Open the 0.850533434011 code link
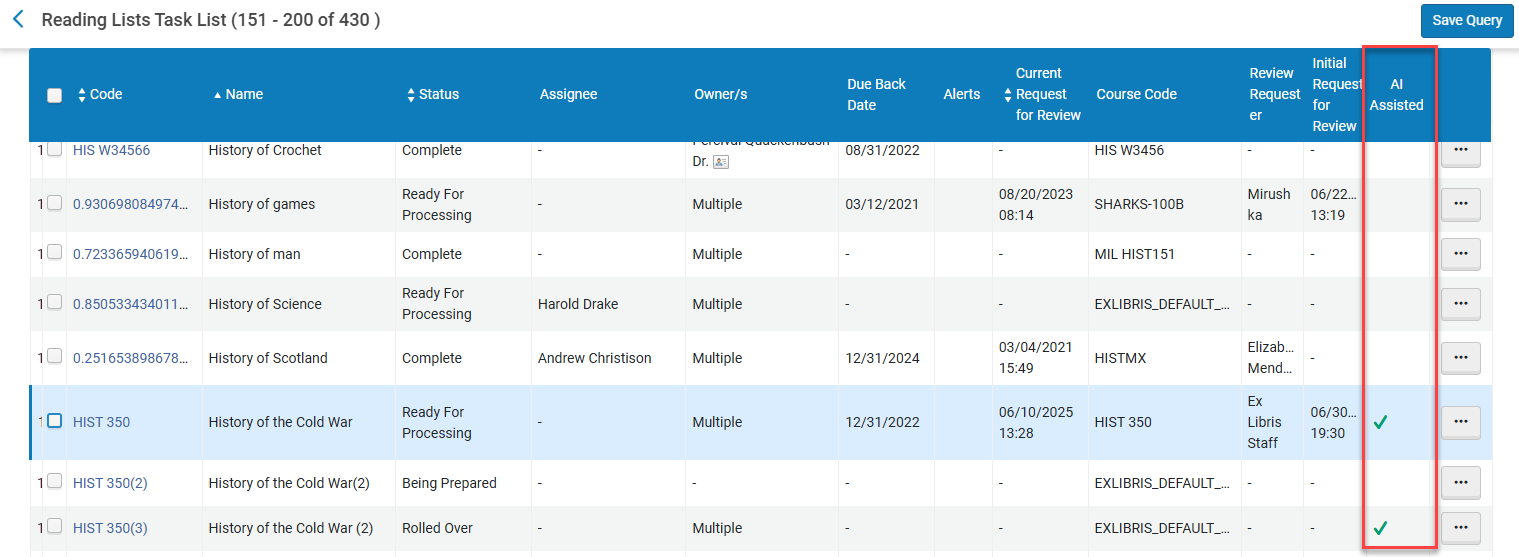Screen dimensions: 1519x557 (x=131, y=304)
